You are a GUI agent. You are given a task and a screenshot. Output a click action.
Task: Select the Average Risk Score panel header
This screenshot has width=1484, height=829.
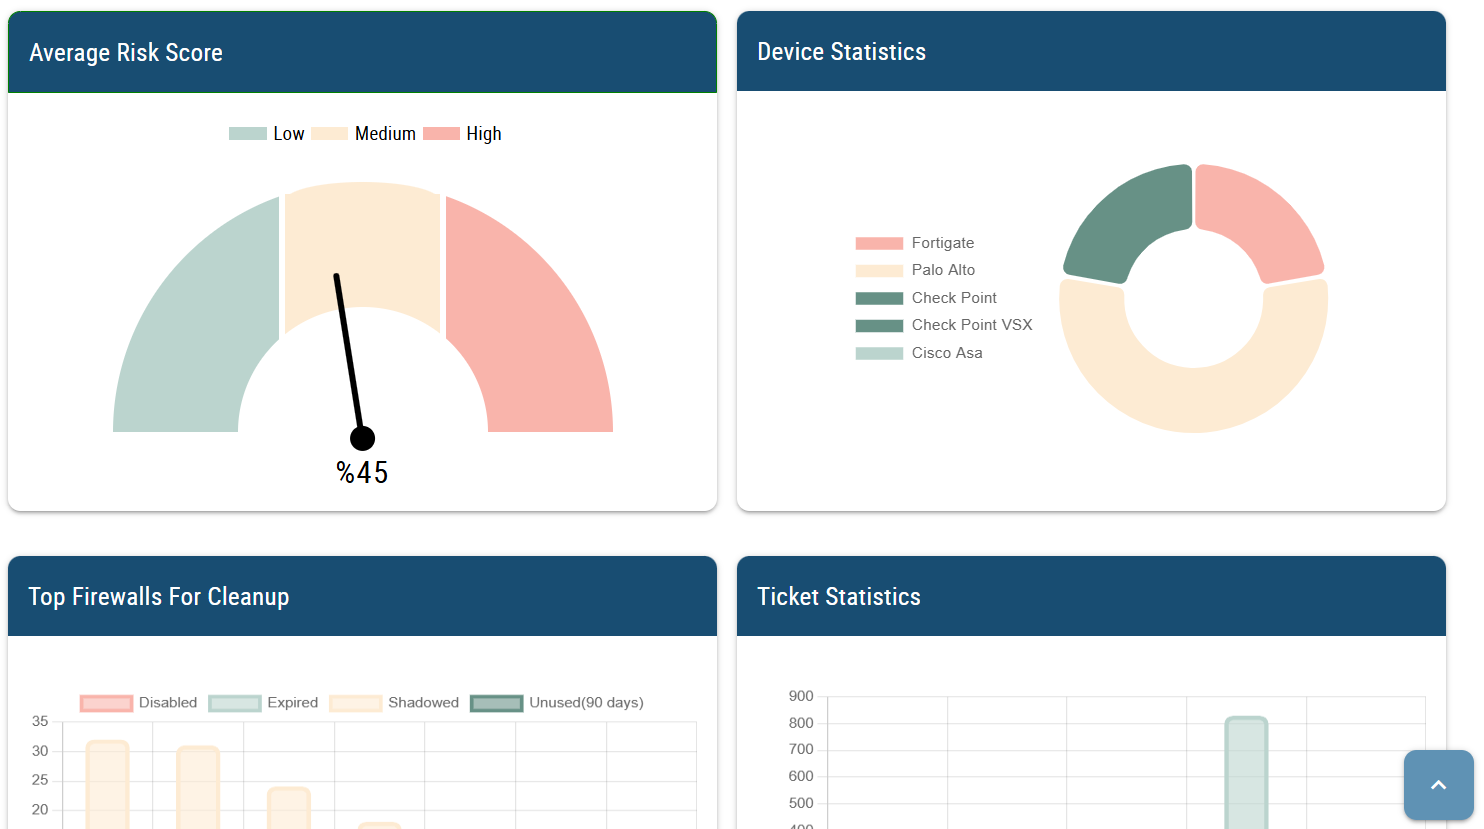point(126,51)
